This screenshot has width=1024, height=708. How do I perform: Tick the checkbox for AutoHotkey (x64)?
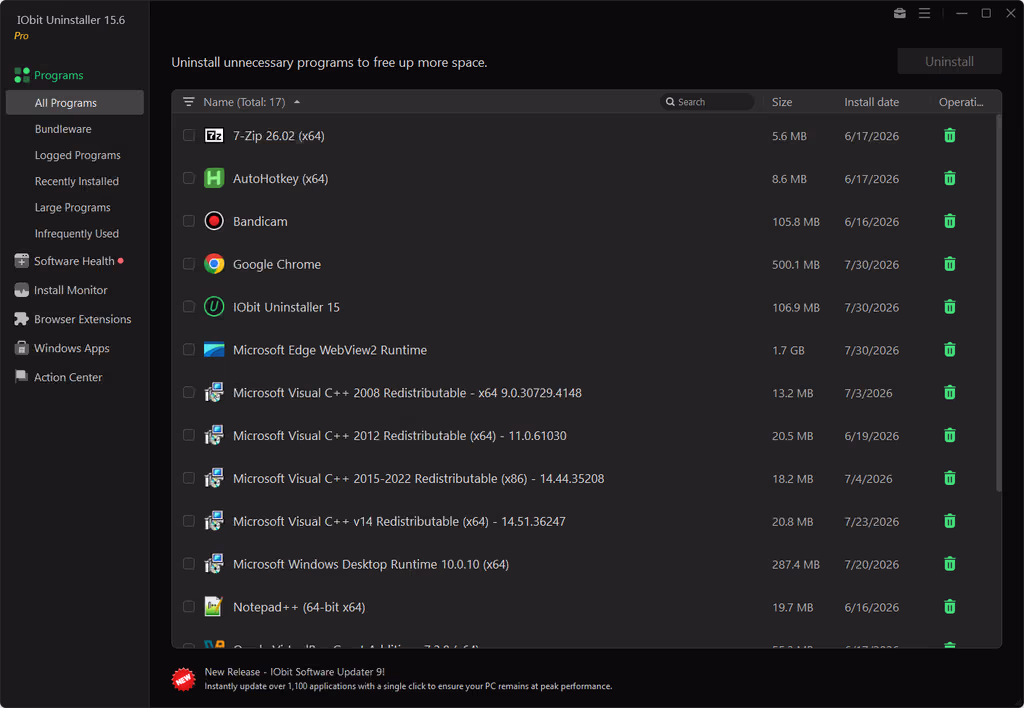click(189, 178)
